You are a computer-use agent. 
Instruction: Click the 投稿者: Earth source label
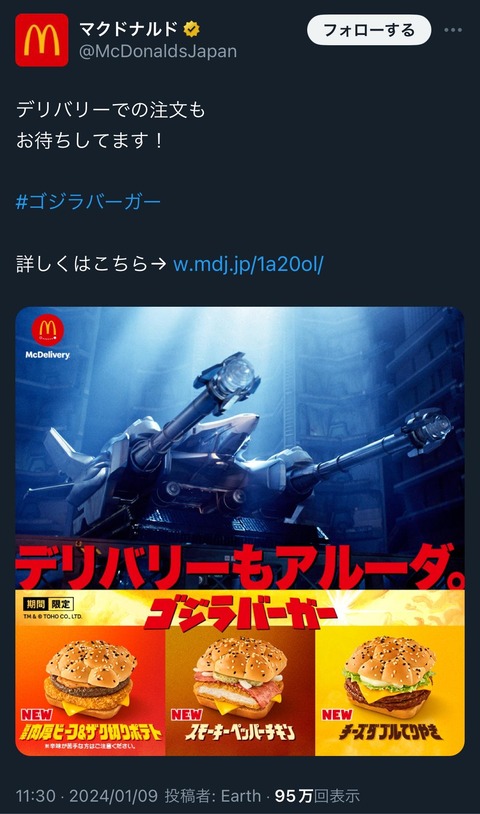(x=213, y=796)
